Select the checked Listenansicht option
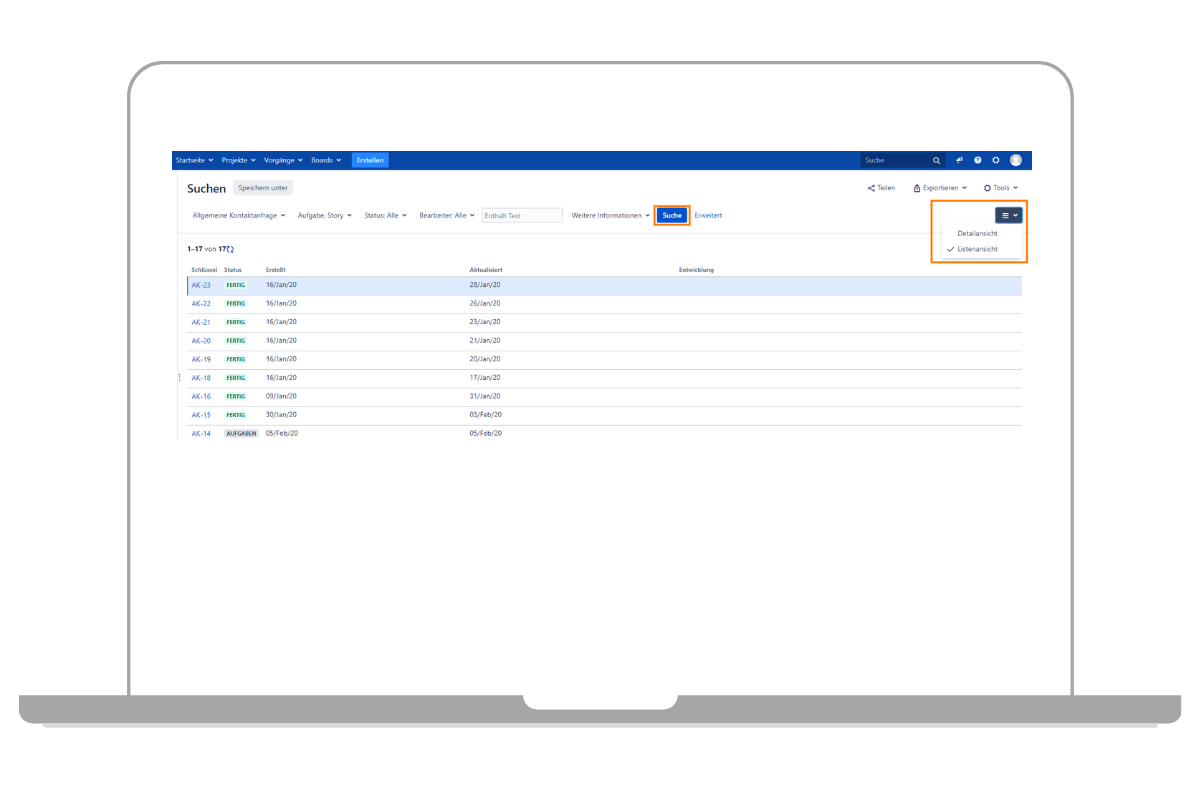 [x=977, y=249]
